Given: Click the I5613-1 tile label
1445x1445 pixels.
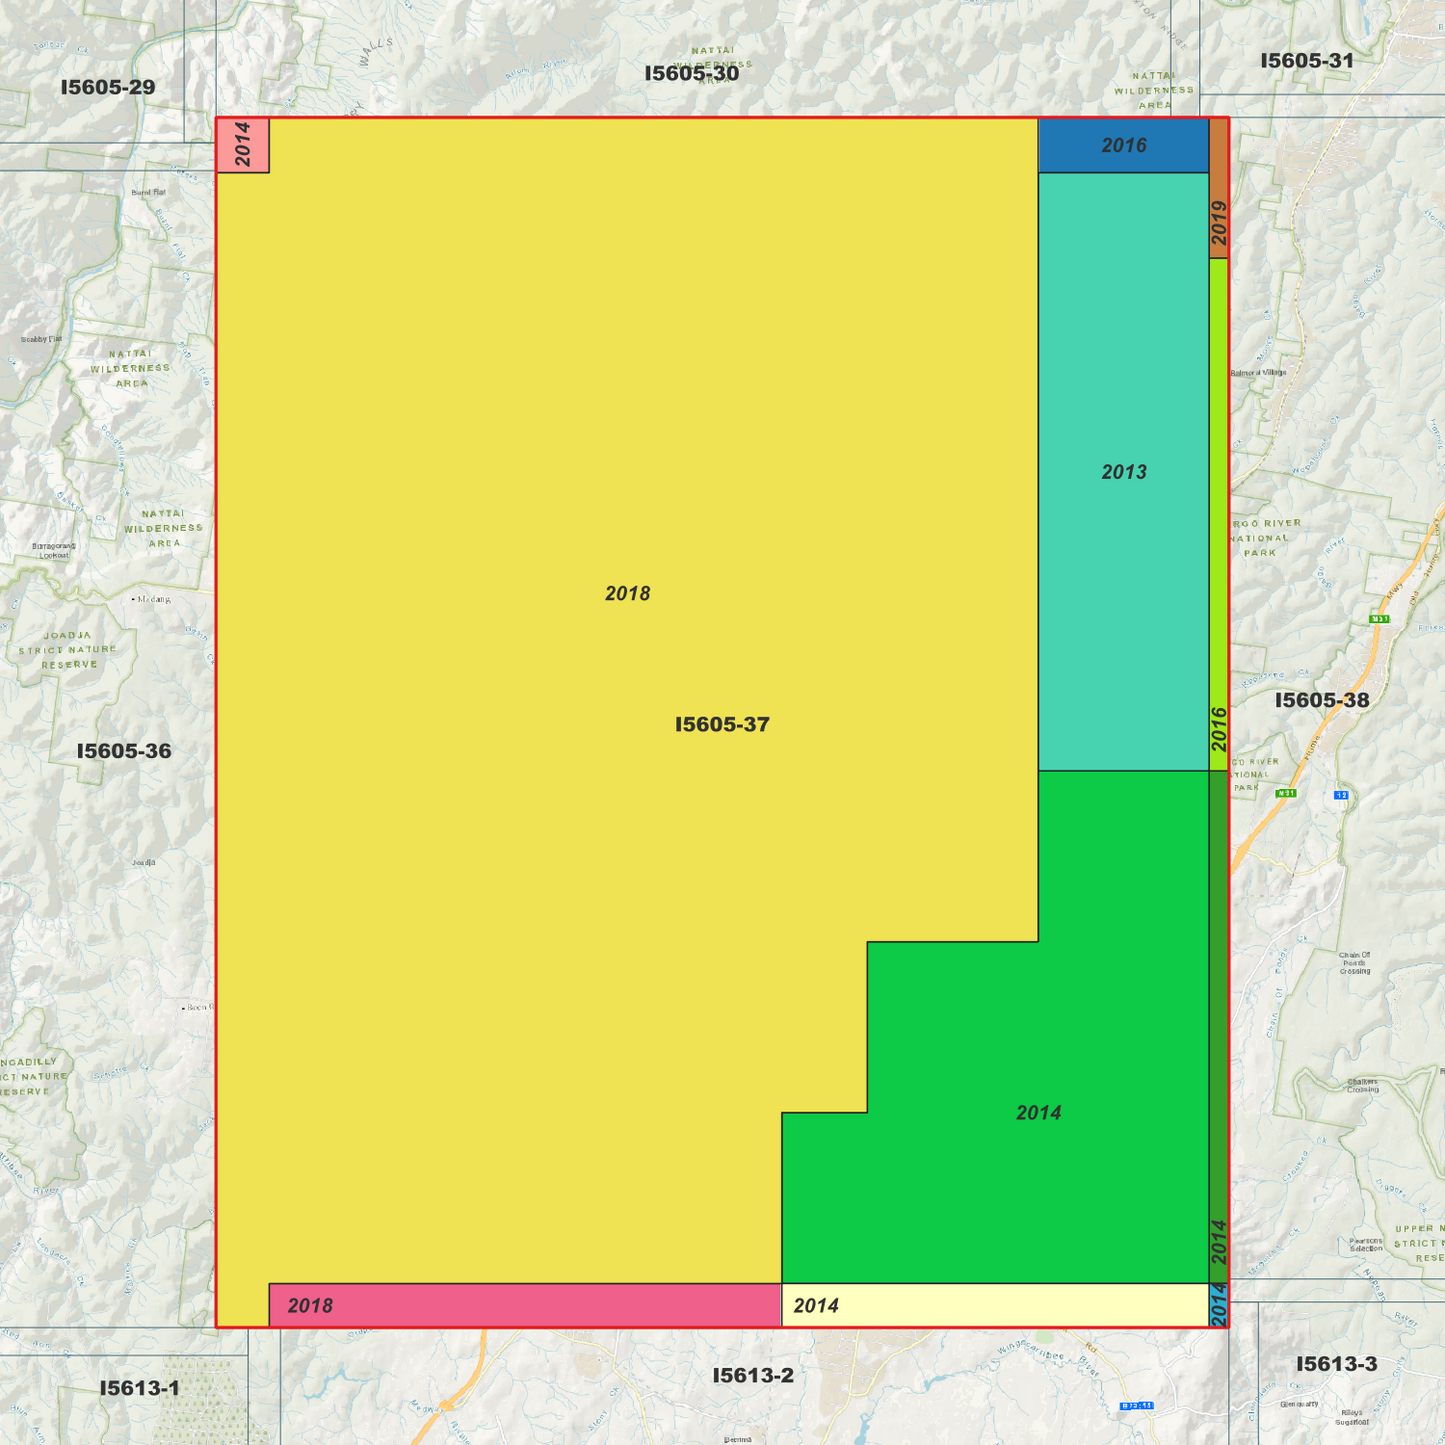Looking at the screenshot, I should [x=138, y=1388].
